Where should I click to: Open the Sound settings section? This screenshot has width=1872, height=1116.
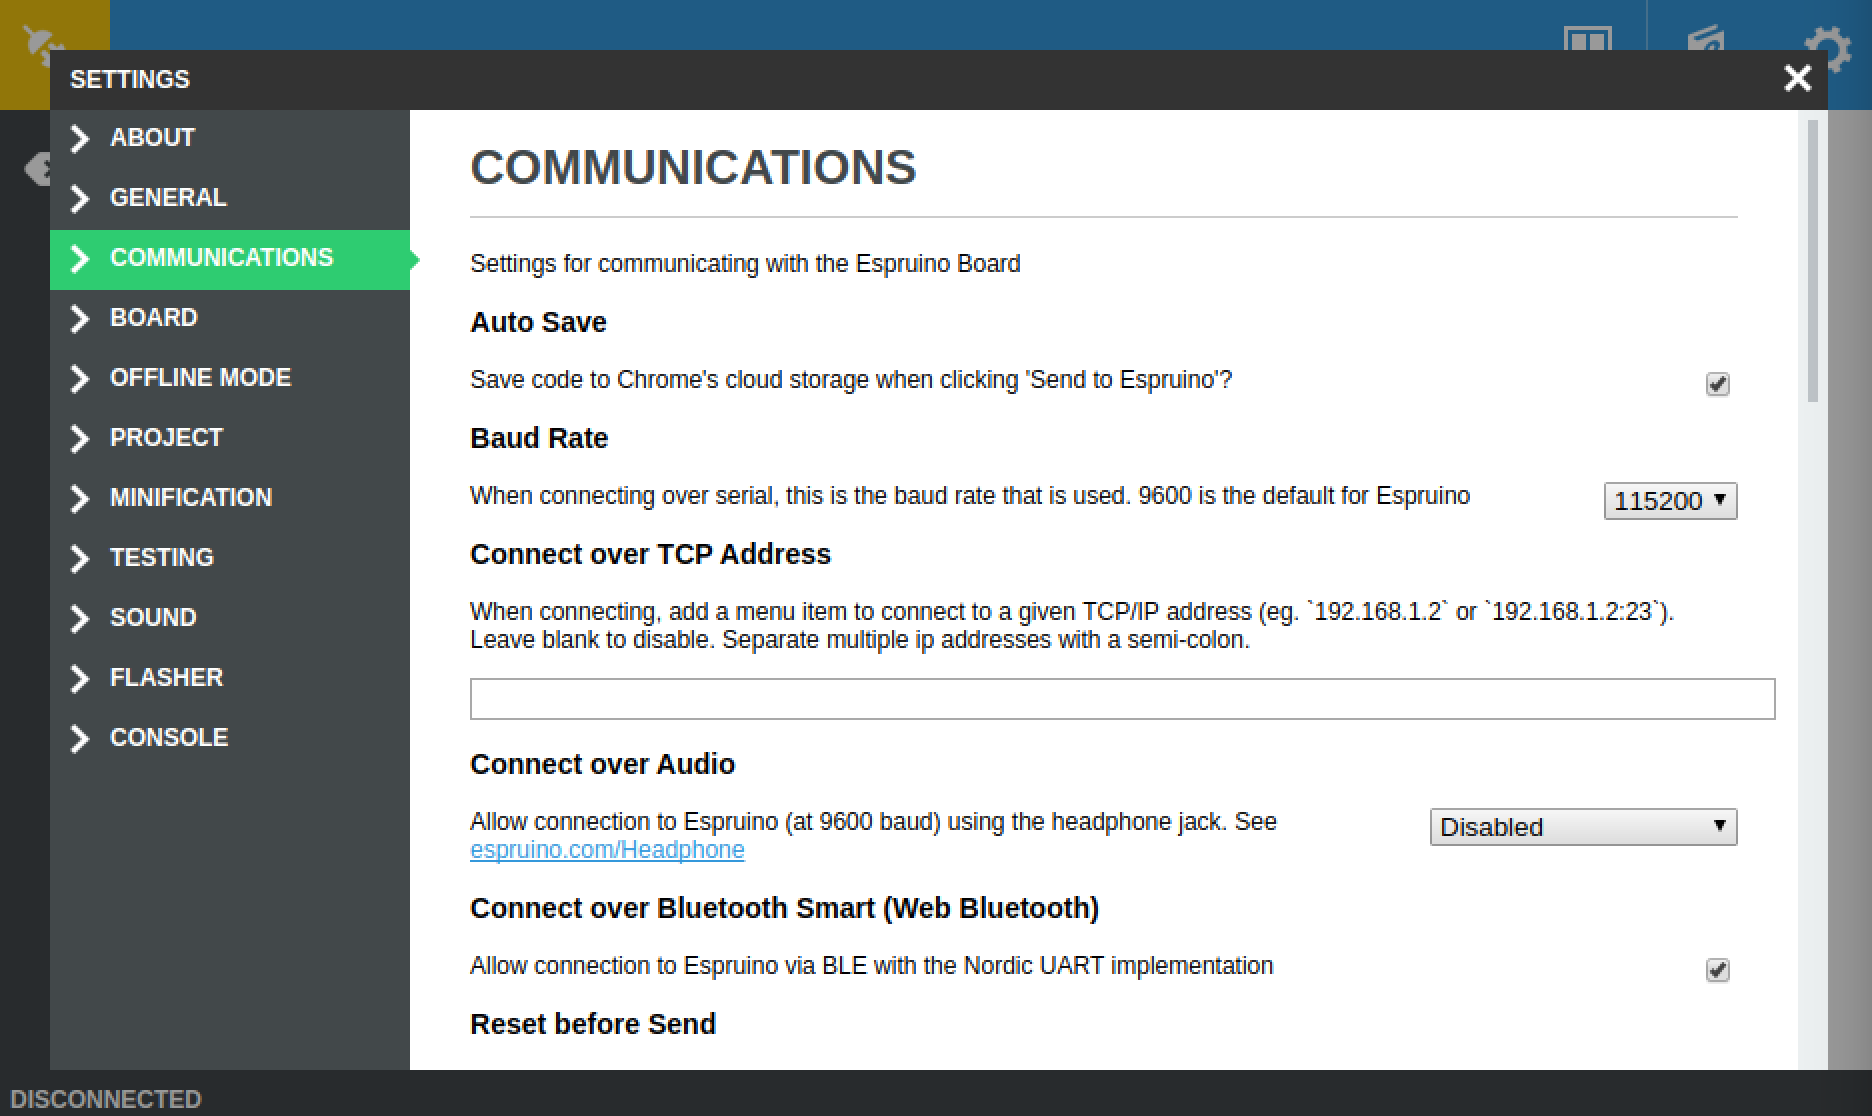[230, 619]
